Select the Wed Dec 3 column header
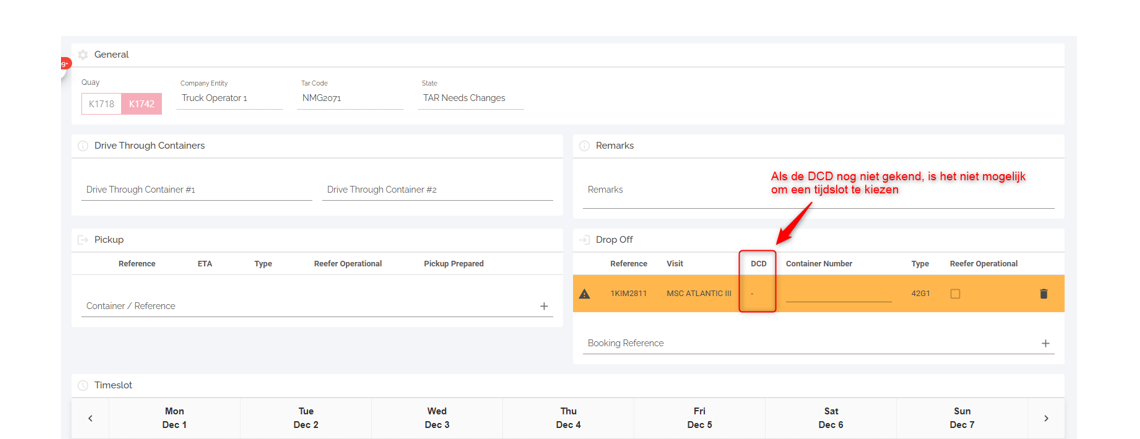Screen dimensions: 1140x439 tap(437, 418)
